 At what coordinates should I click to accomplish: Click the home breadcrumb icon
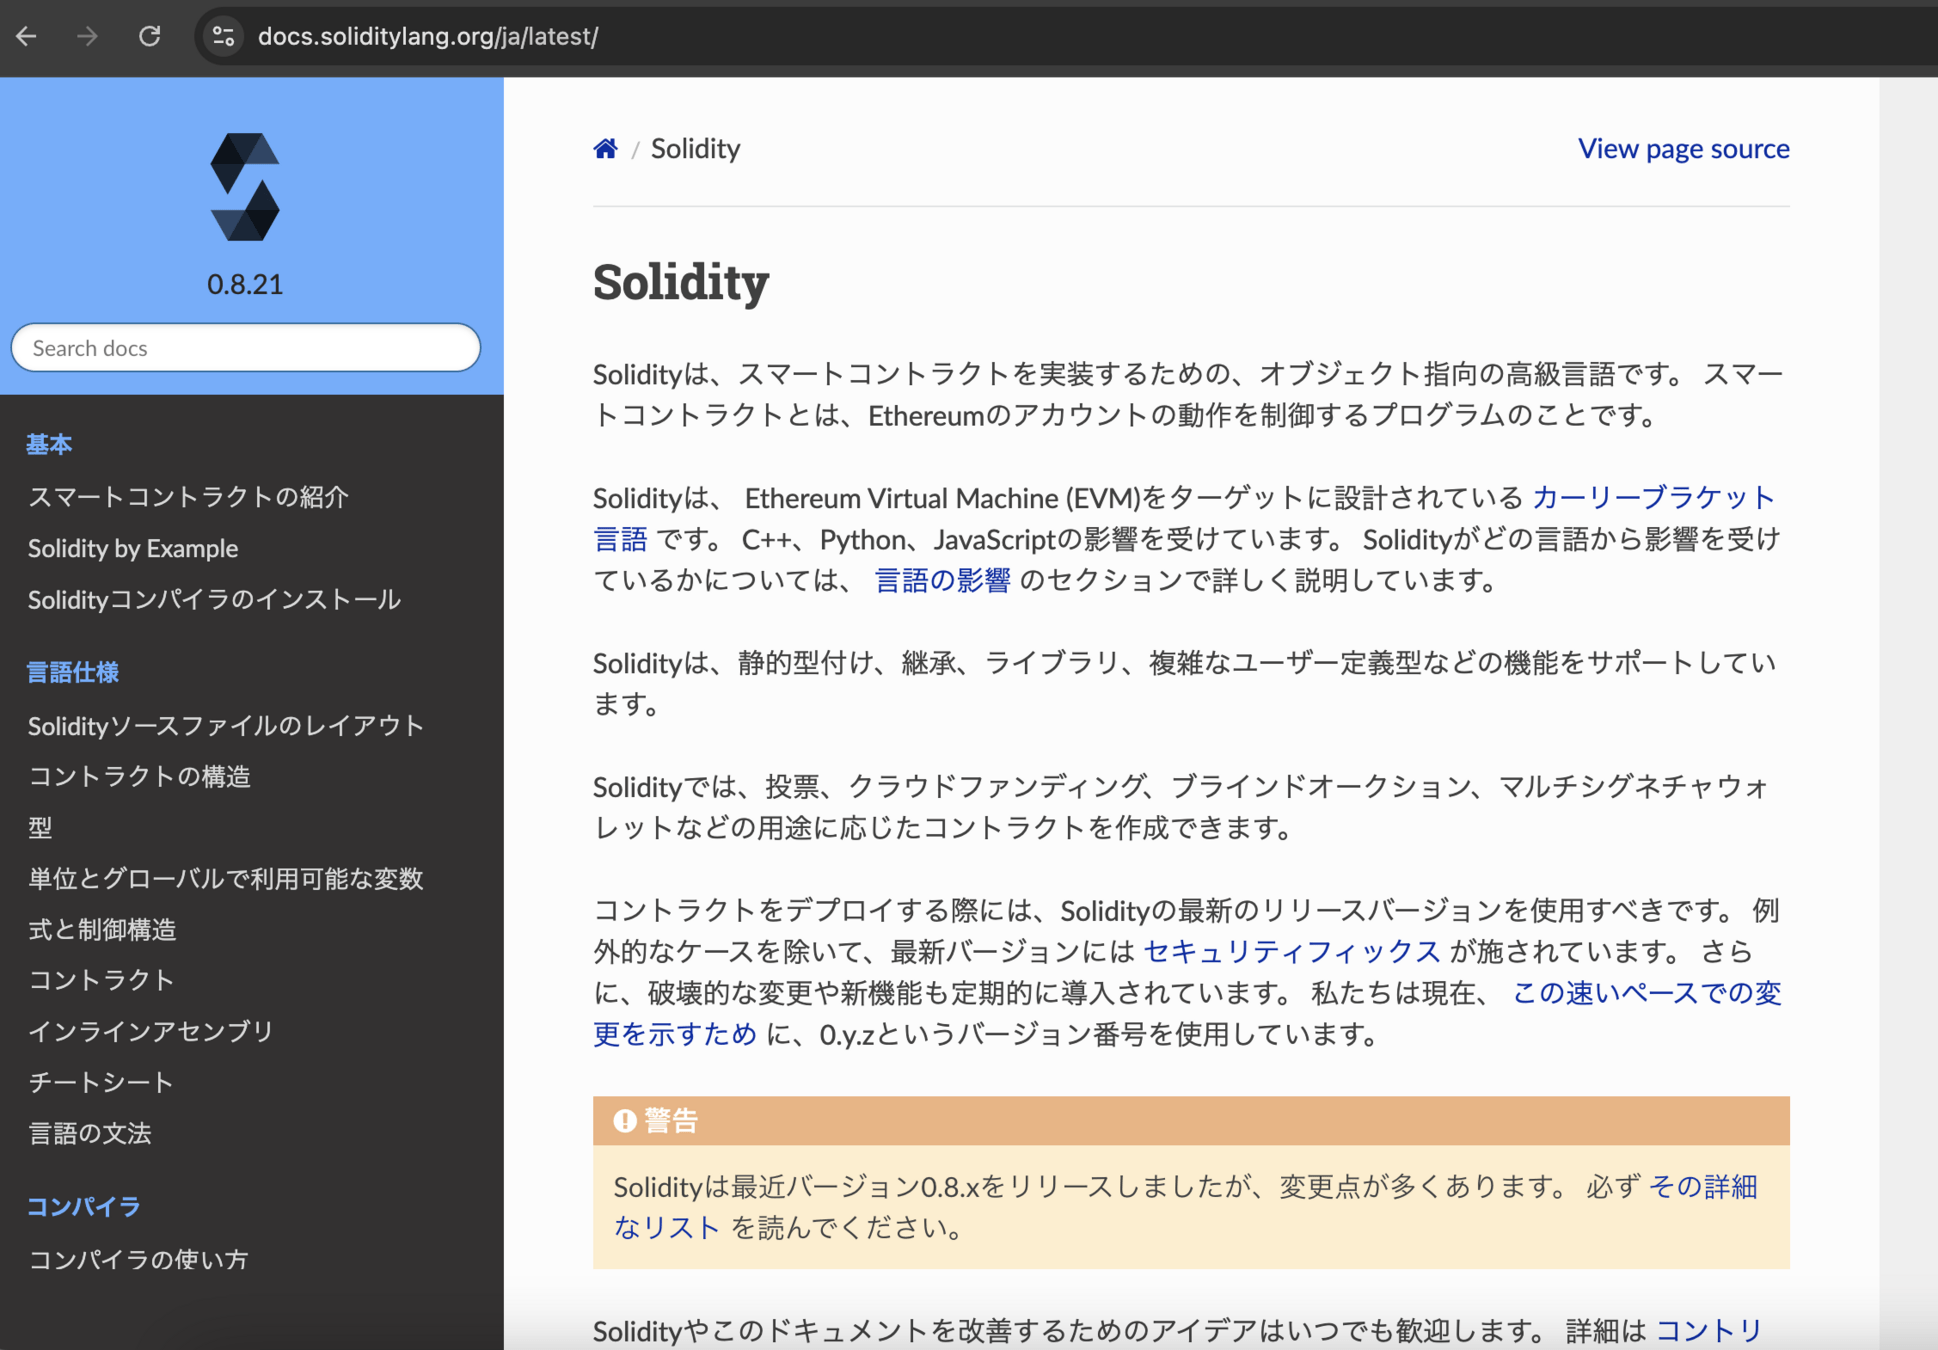[x=605, y=149]
